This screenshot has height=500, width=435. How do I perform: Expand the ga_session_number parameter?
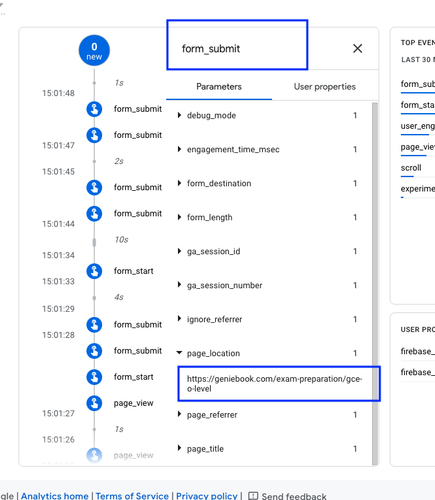pos(179,285)
